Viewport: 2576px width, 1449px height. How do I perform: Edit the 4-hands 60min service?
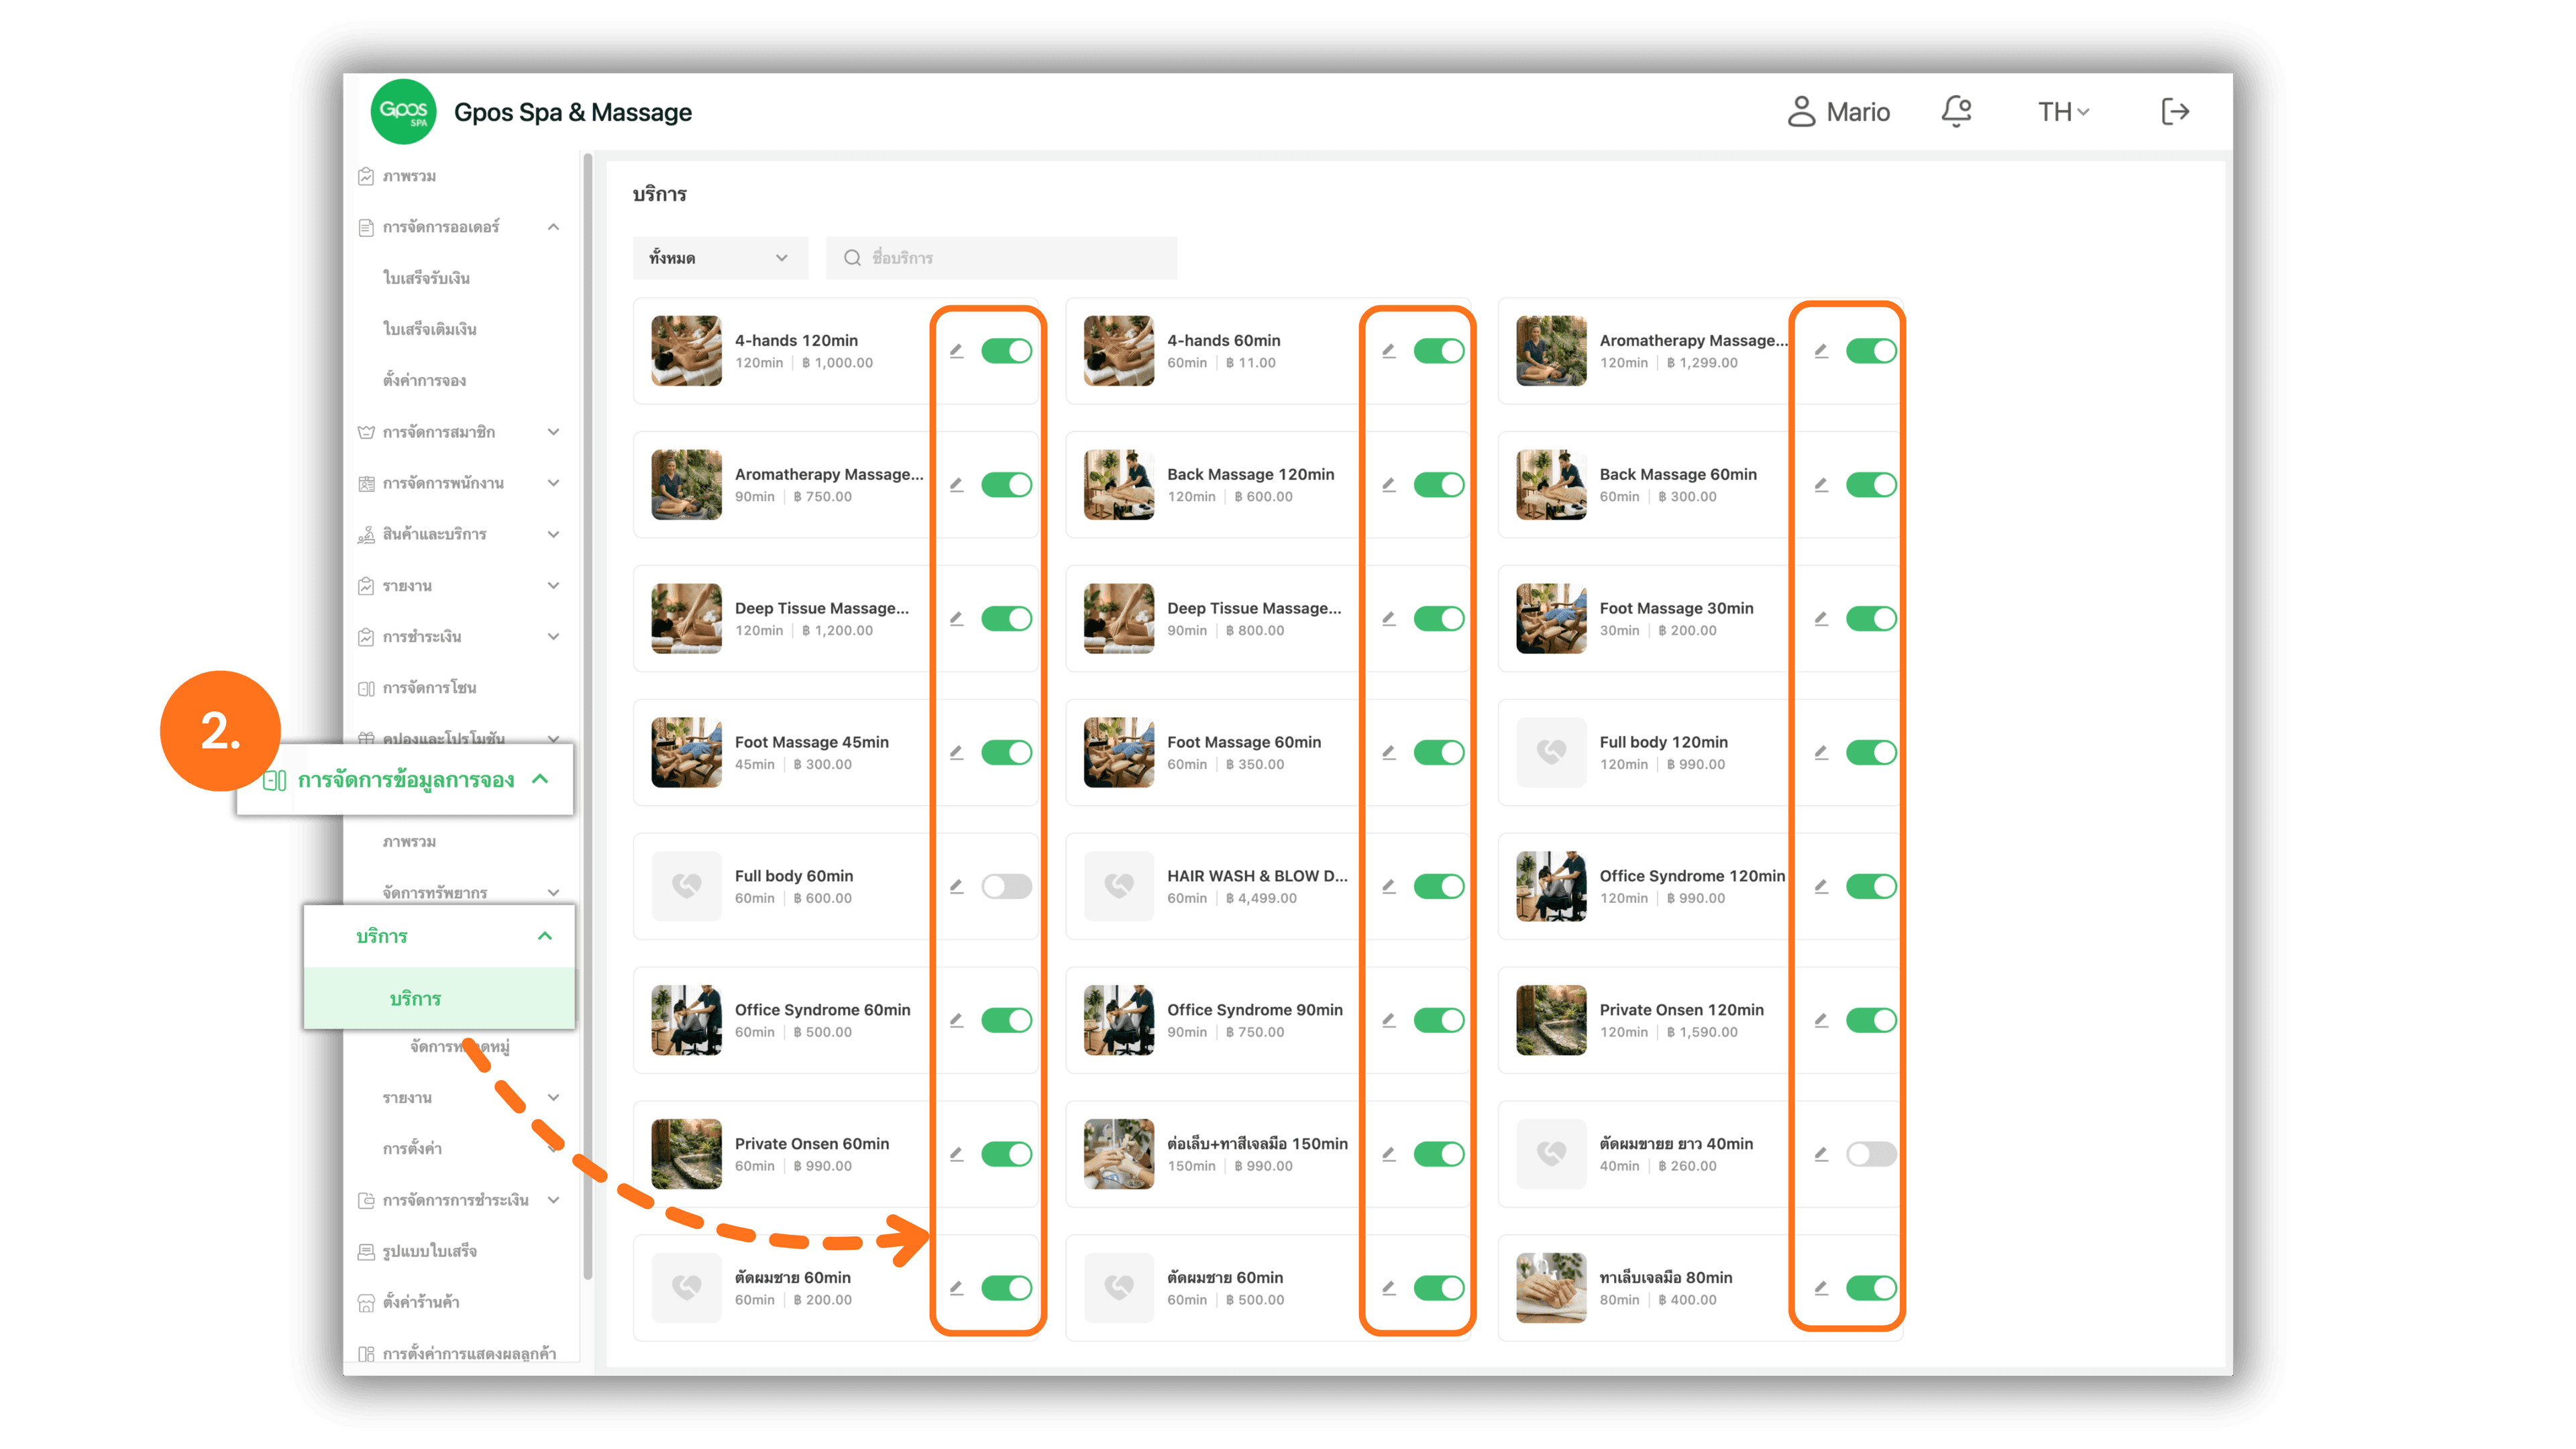1389,351
